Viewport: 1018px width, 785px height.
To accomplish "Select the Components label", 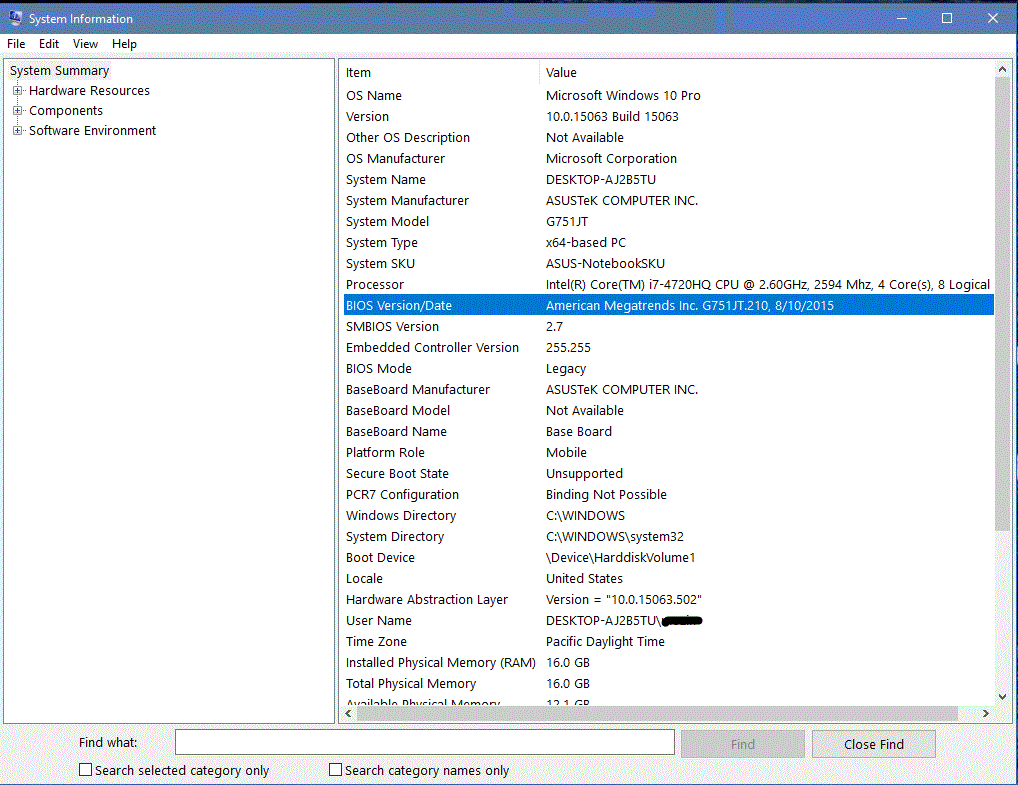I will 66,110.
